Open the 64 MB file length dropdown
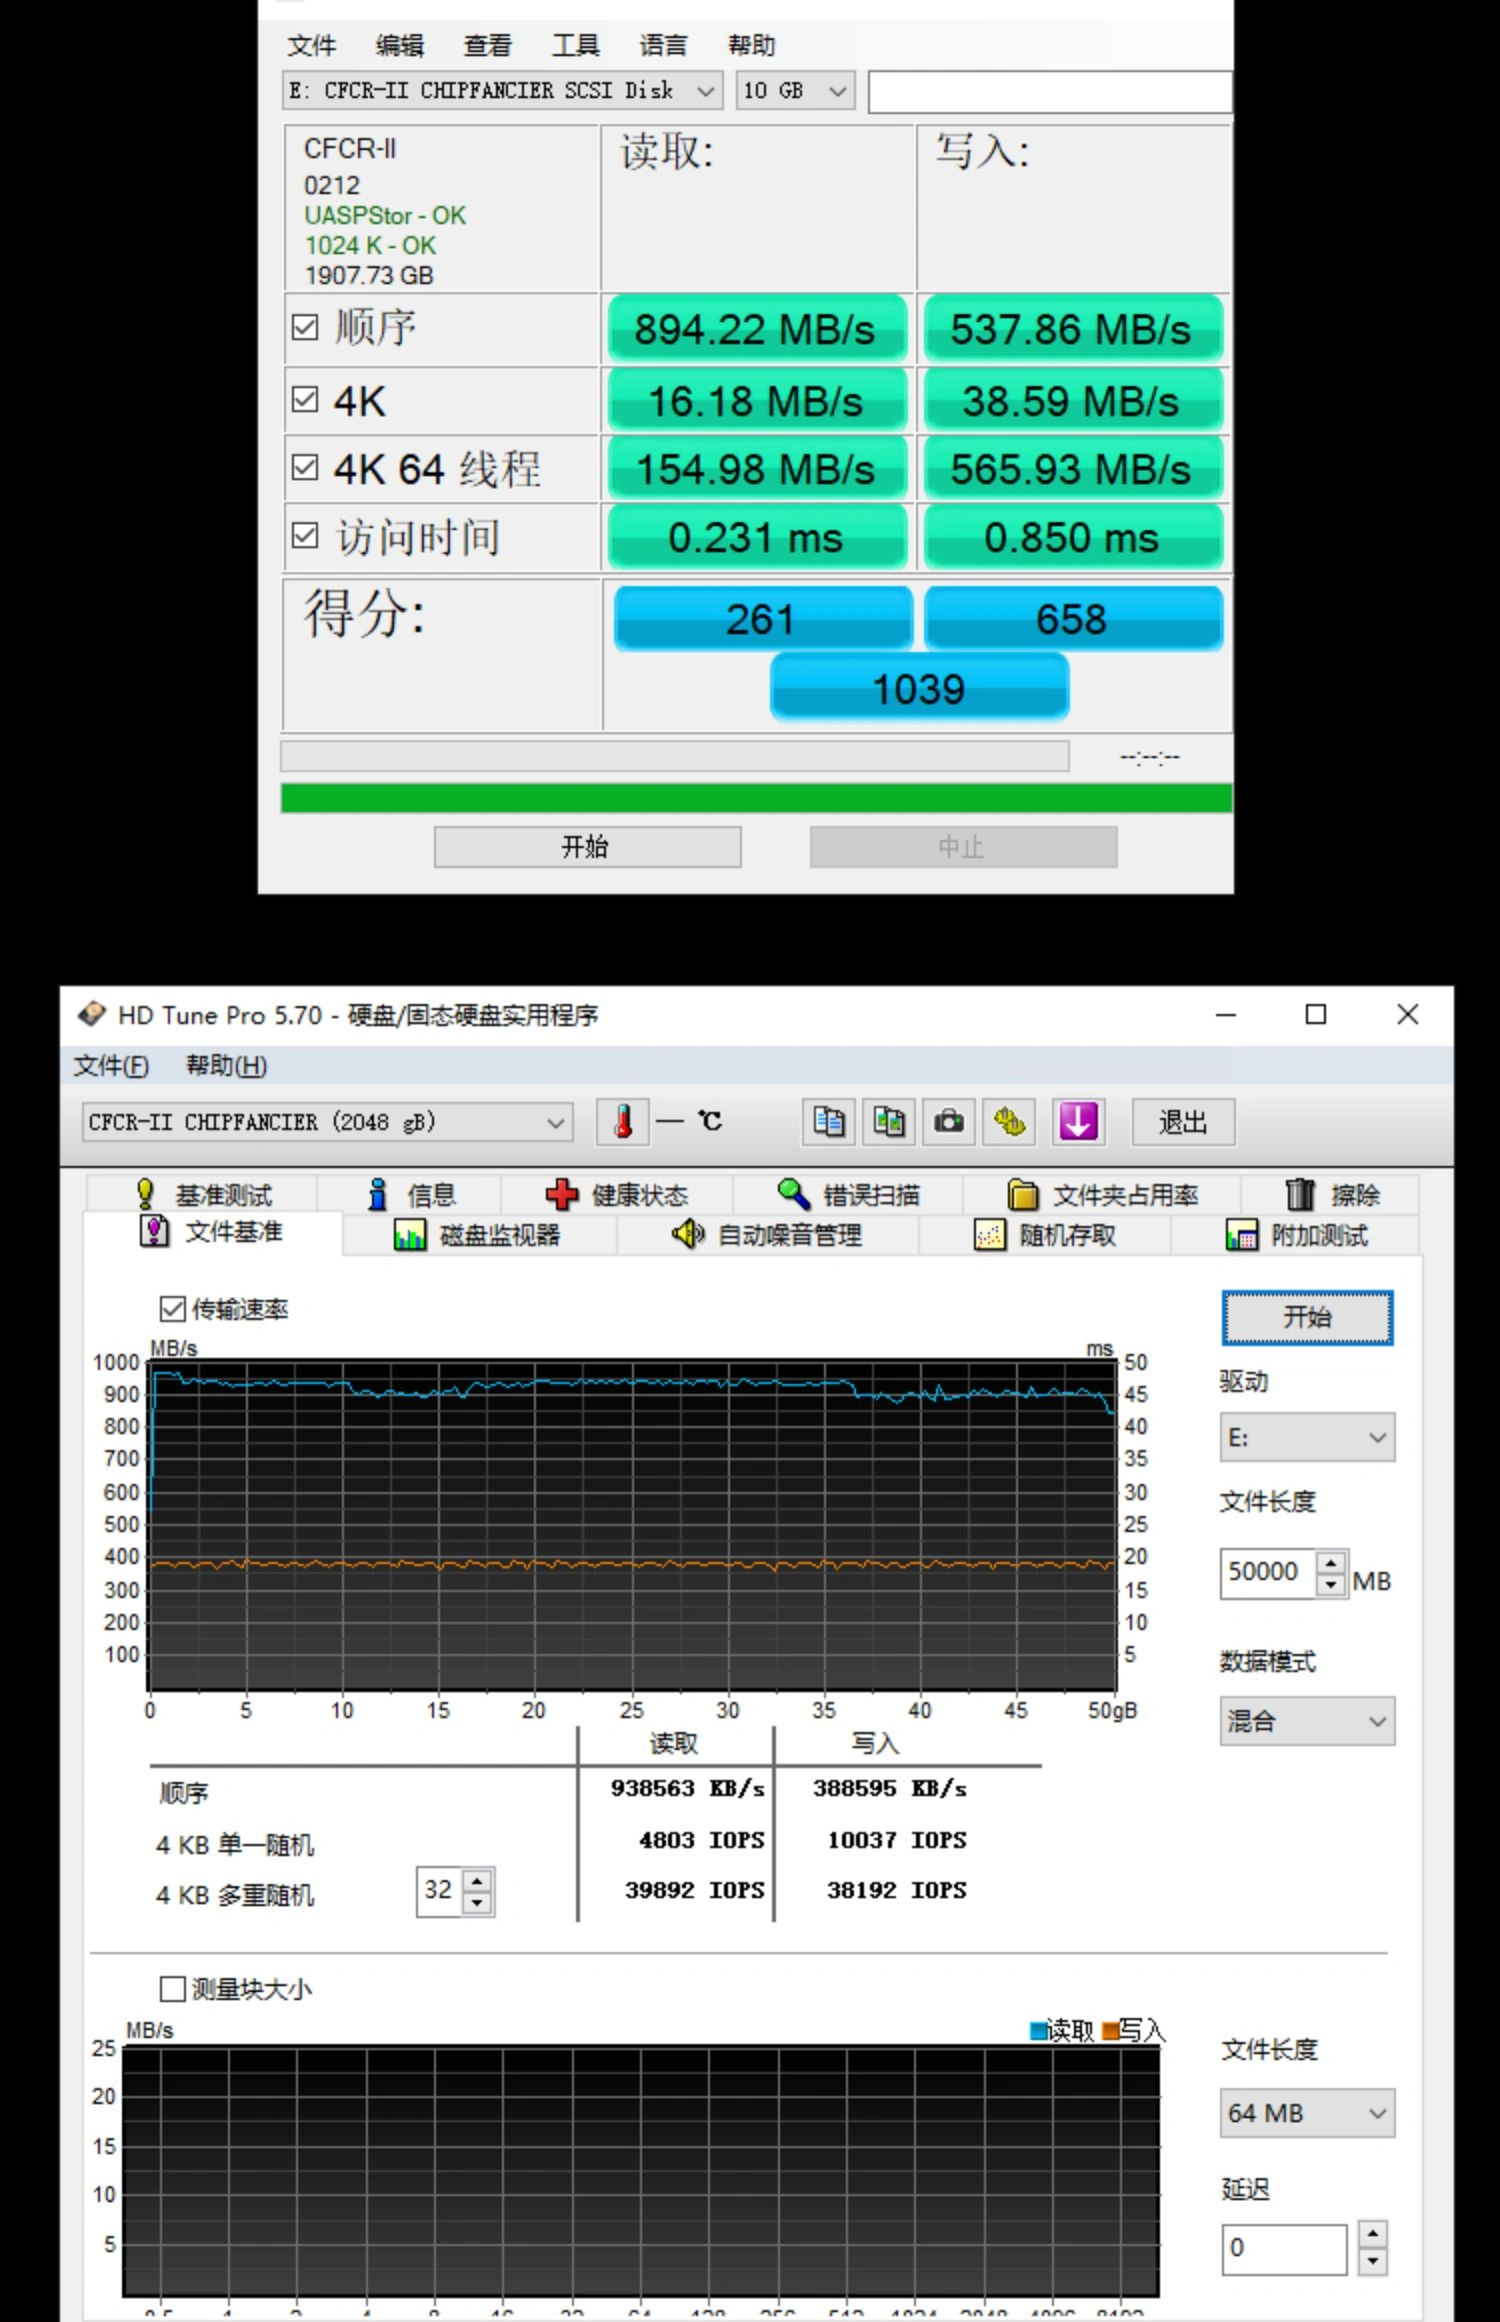The height and width of the screenshot is (2322, 1500). pos(1307,2112)
